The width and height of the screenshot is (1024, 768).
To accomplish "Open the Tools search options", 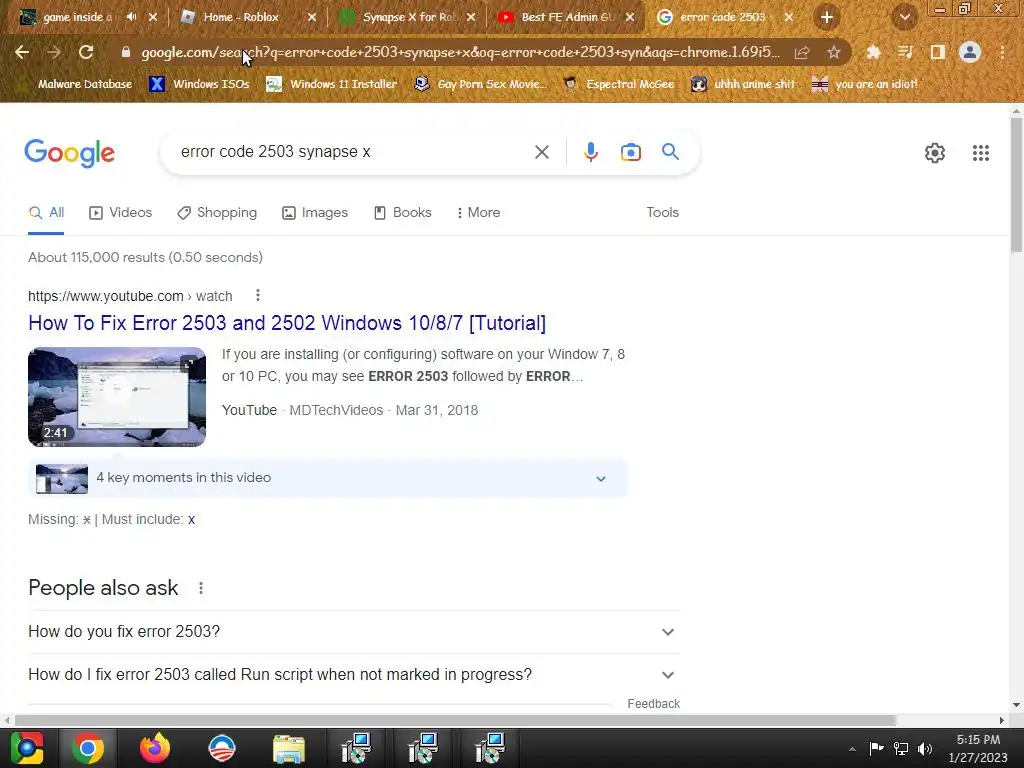I will (x=662, y=213).
